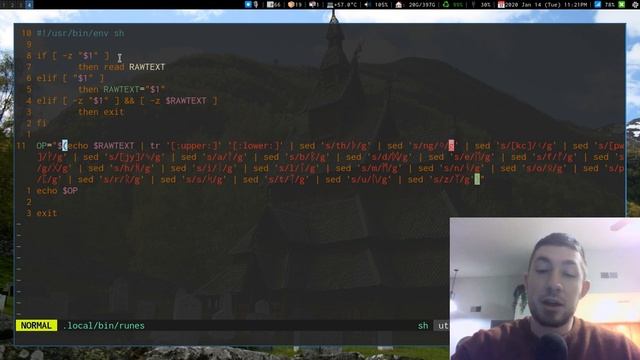The image size is (640, 360).
Task: Click the shebang line #!/usr/bin/env sh
Action: click(80, 33)
